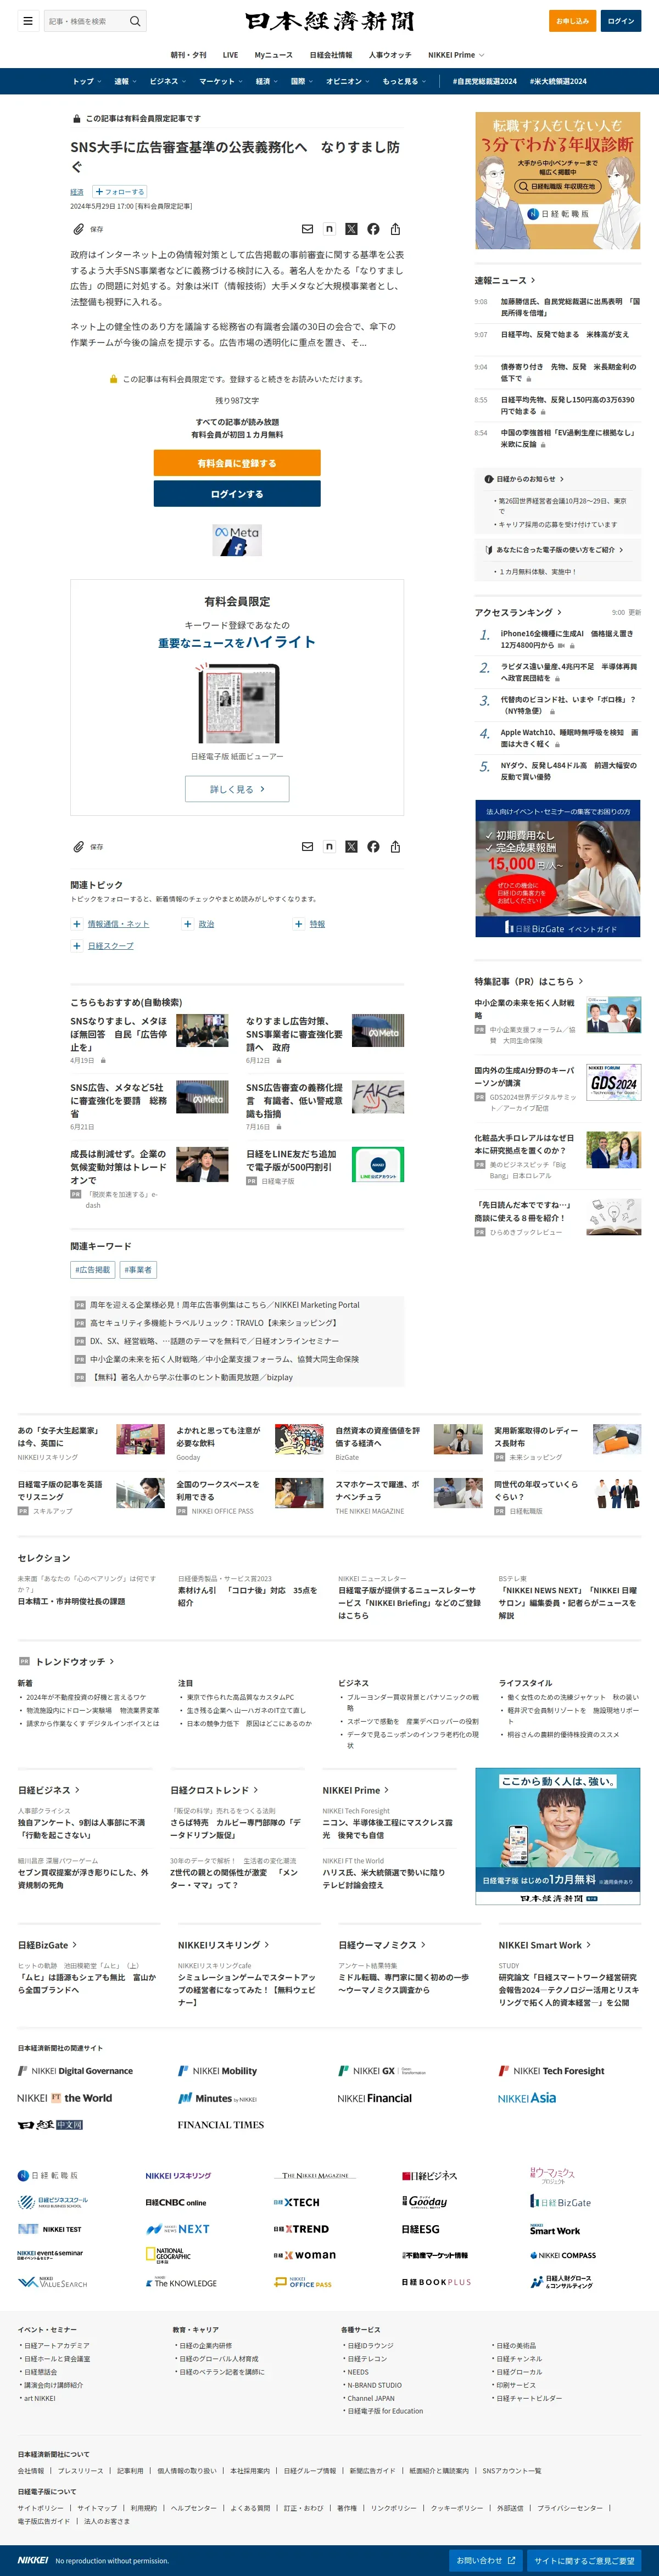
Task: Open the #自民党総裁選2024 tag in nav
Action: (x=485, y=81)
